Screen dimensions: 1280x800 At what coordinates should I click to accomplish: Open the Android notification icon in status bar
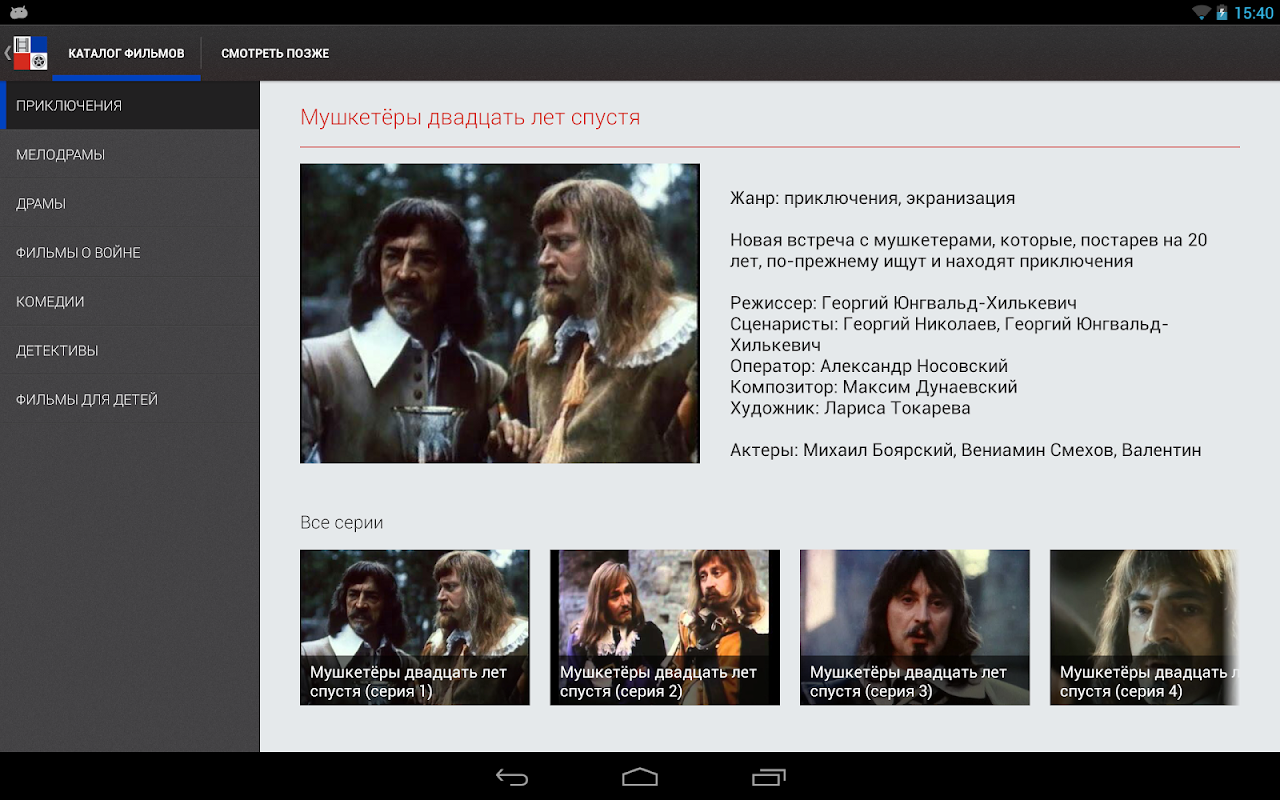click(x=18, y=12)
